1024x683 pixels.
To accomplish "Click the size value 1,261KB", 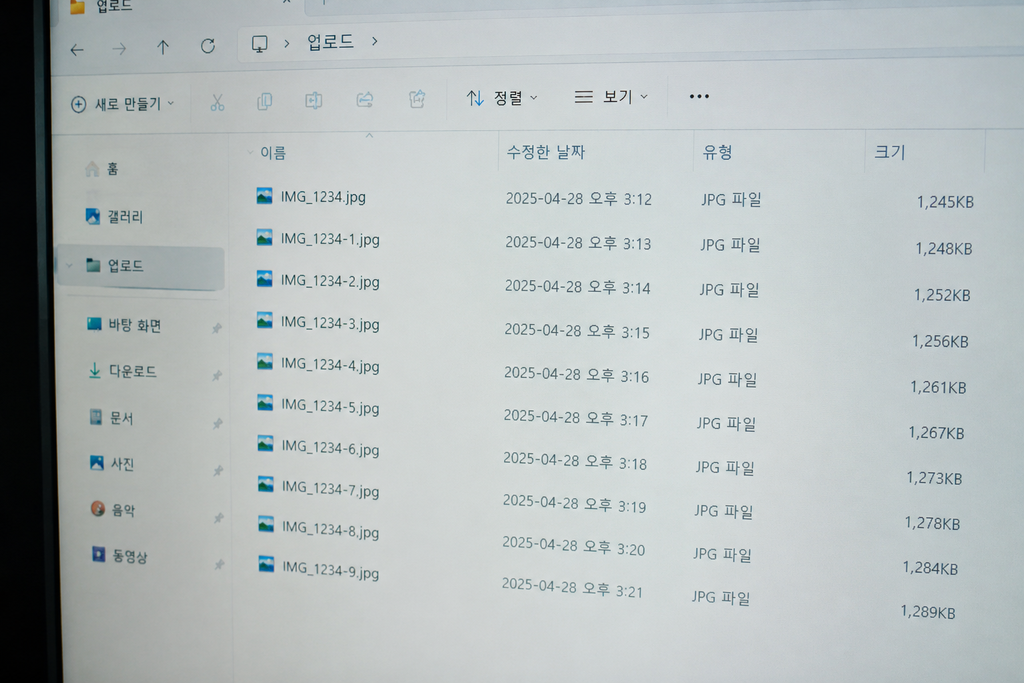I will point(938,387).
